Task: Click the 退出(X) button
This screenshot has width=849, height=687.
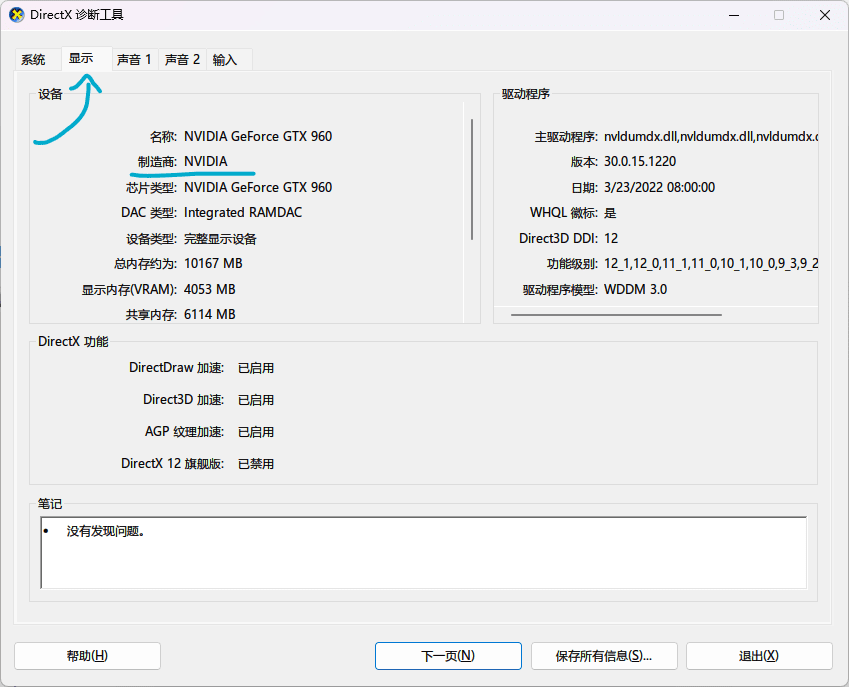Action: tap(759, 656)
